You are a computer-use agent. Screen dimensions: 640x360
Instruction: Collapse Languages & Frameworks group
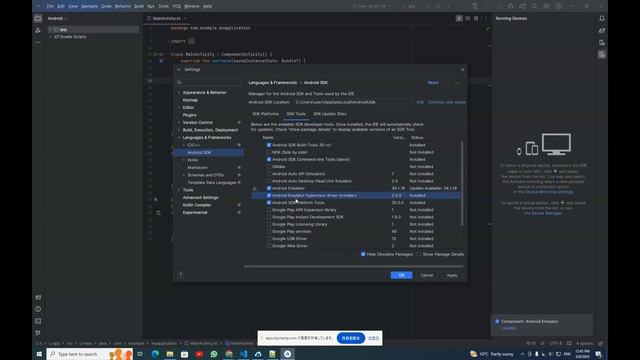point(179,138)
